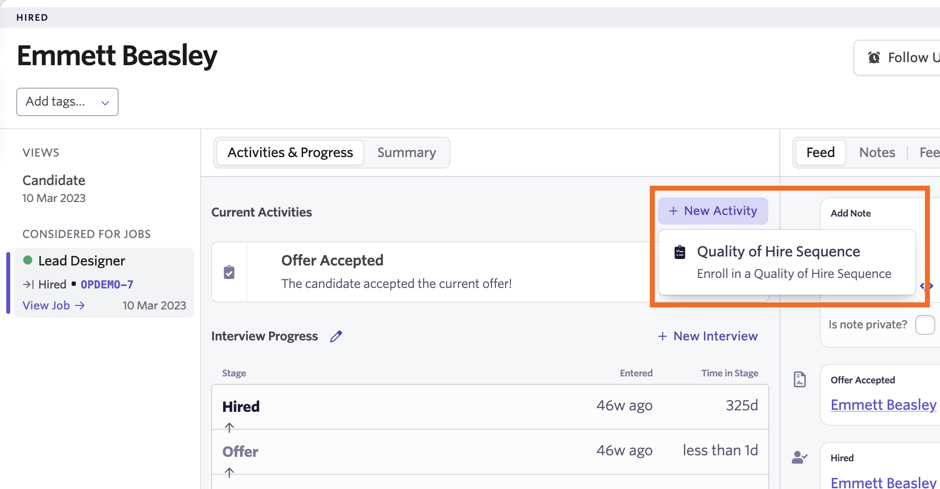Image resolution: width=940 pixels, height=489 pixels.
Task: Click the Follow Up button
Action: pos(897,58)
